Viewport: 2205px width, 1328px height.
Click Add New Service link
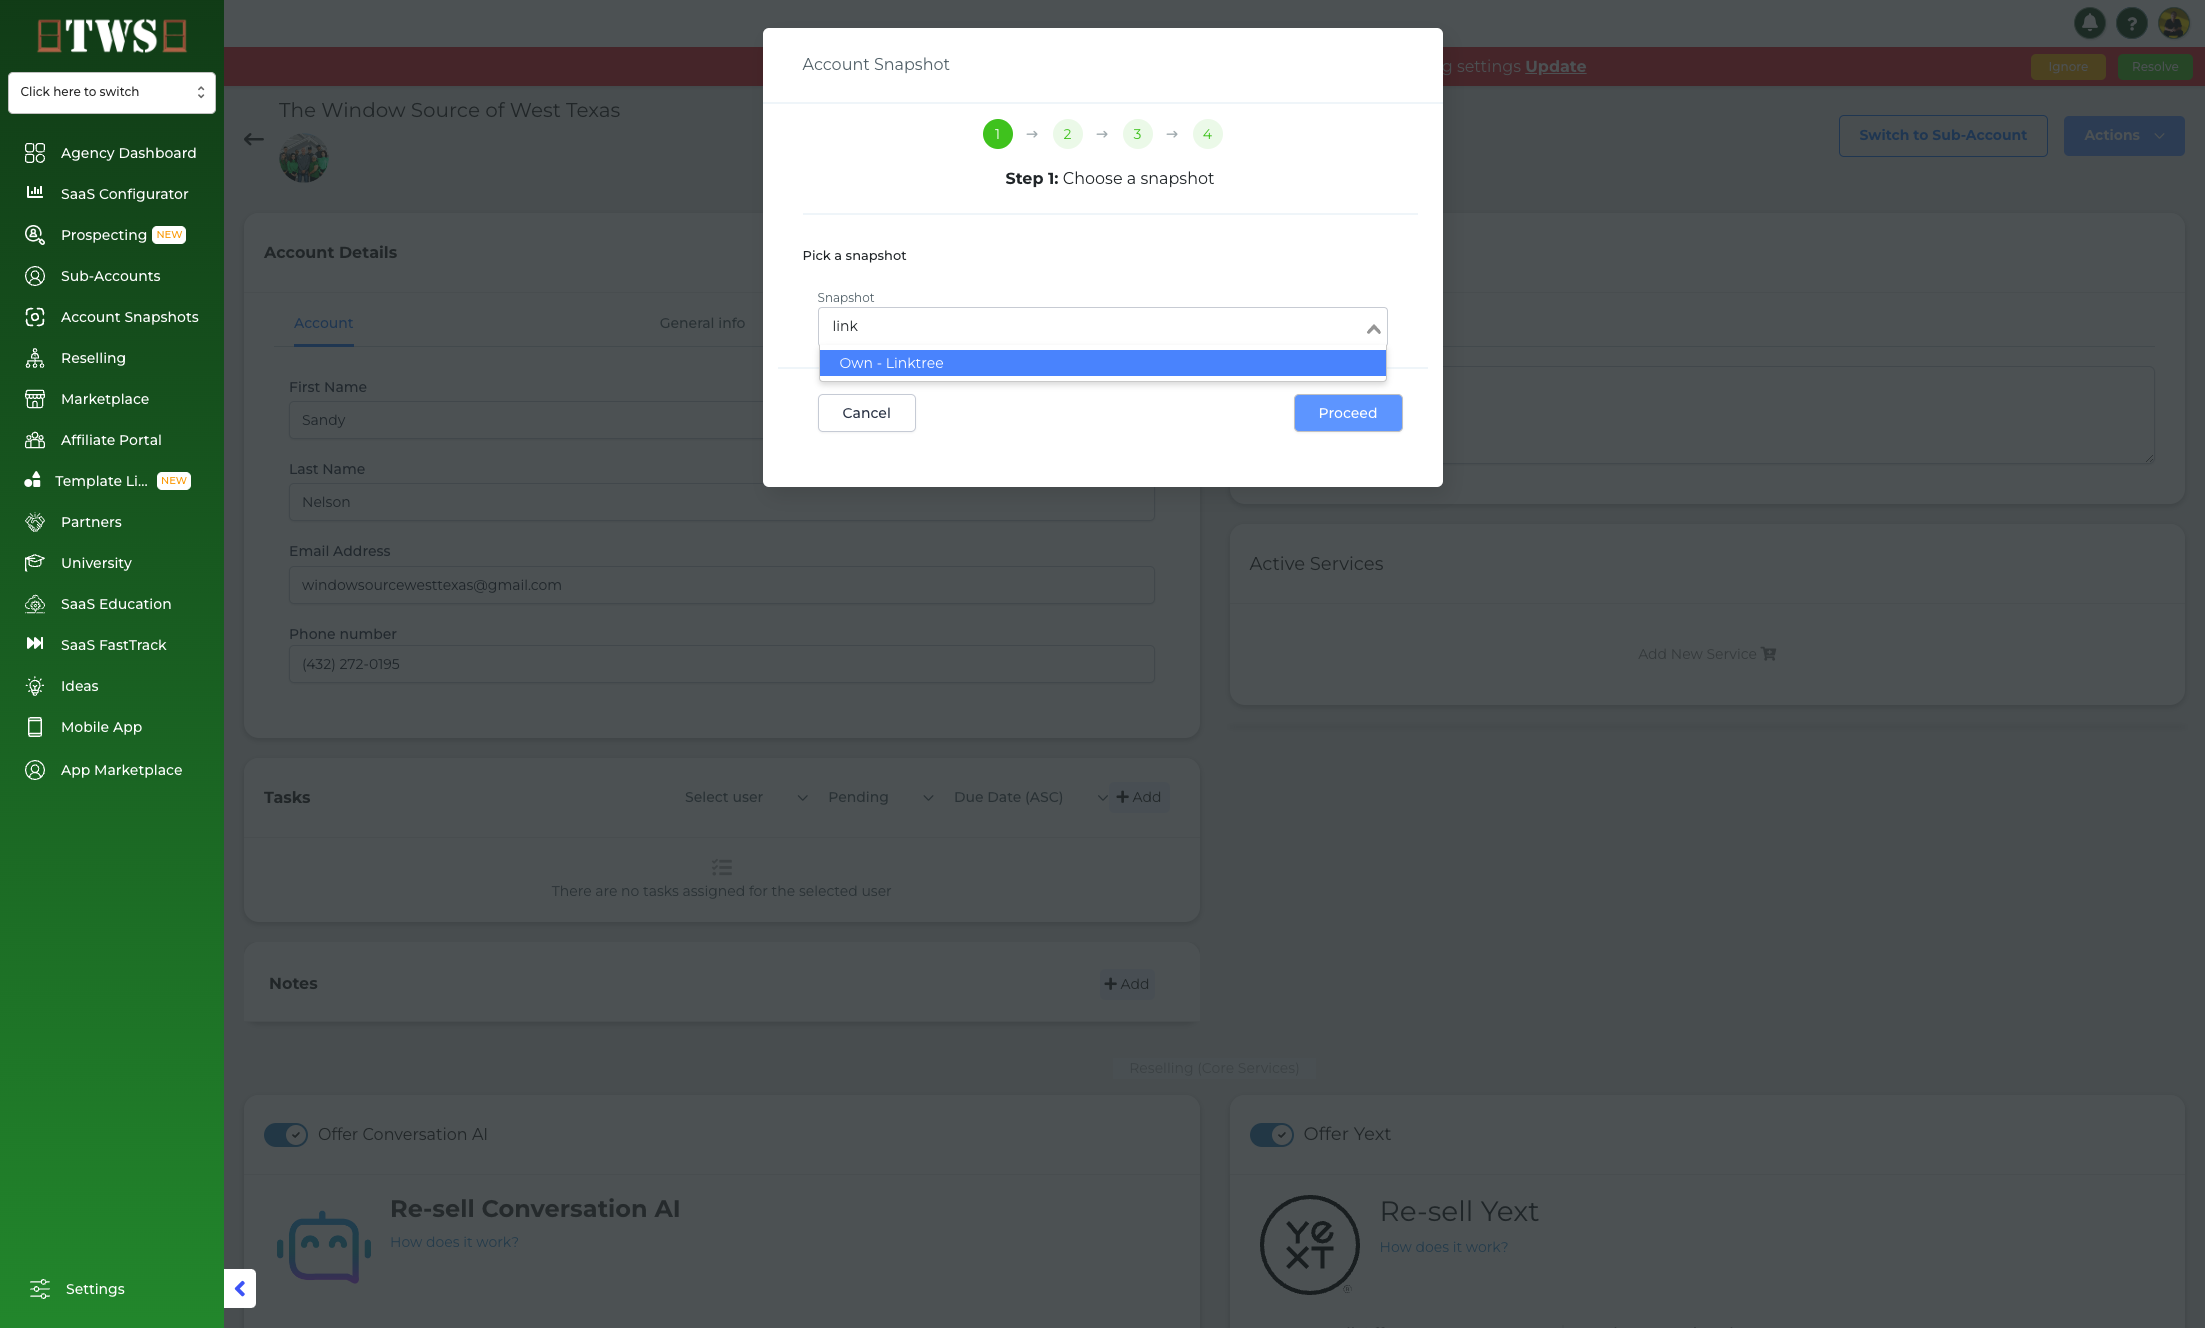pos(1706,654)
